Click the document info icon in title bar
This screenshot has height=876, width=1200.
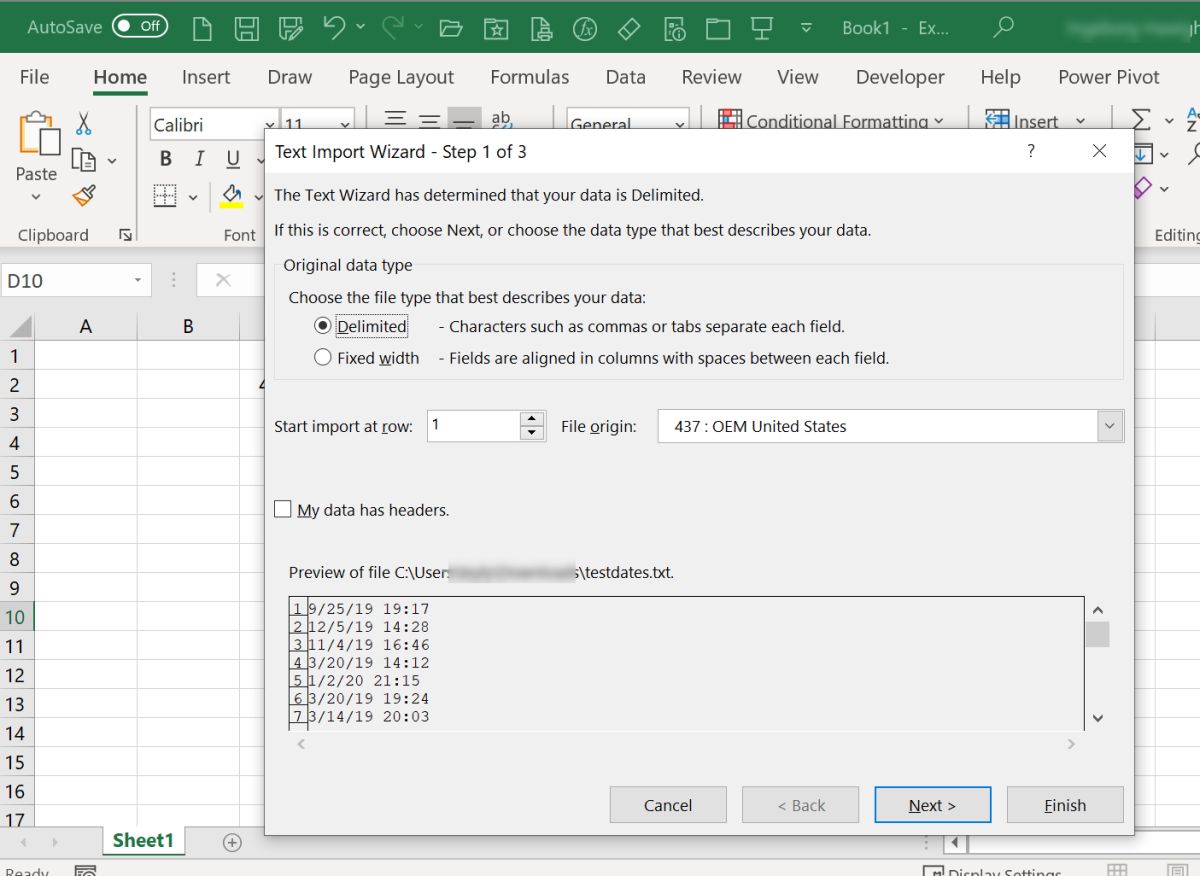click(x=674, y=29)
